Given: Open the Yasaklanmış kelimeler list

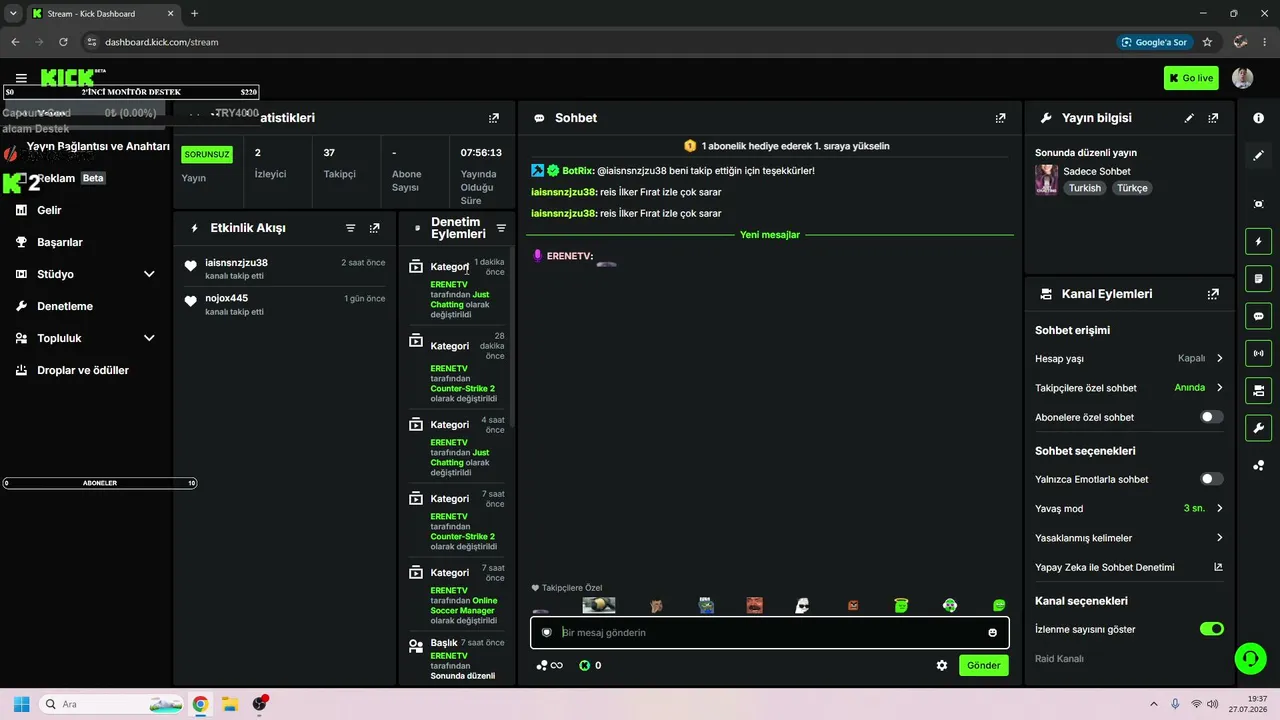Looking at the screenshot, I should [1129, 538].
